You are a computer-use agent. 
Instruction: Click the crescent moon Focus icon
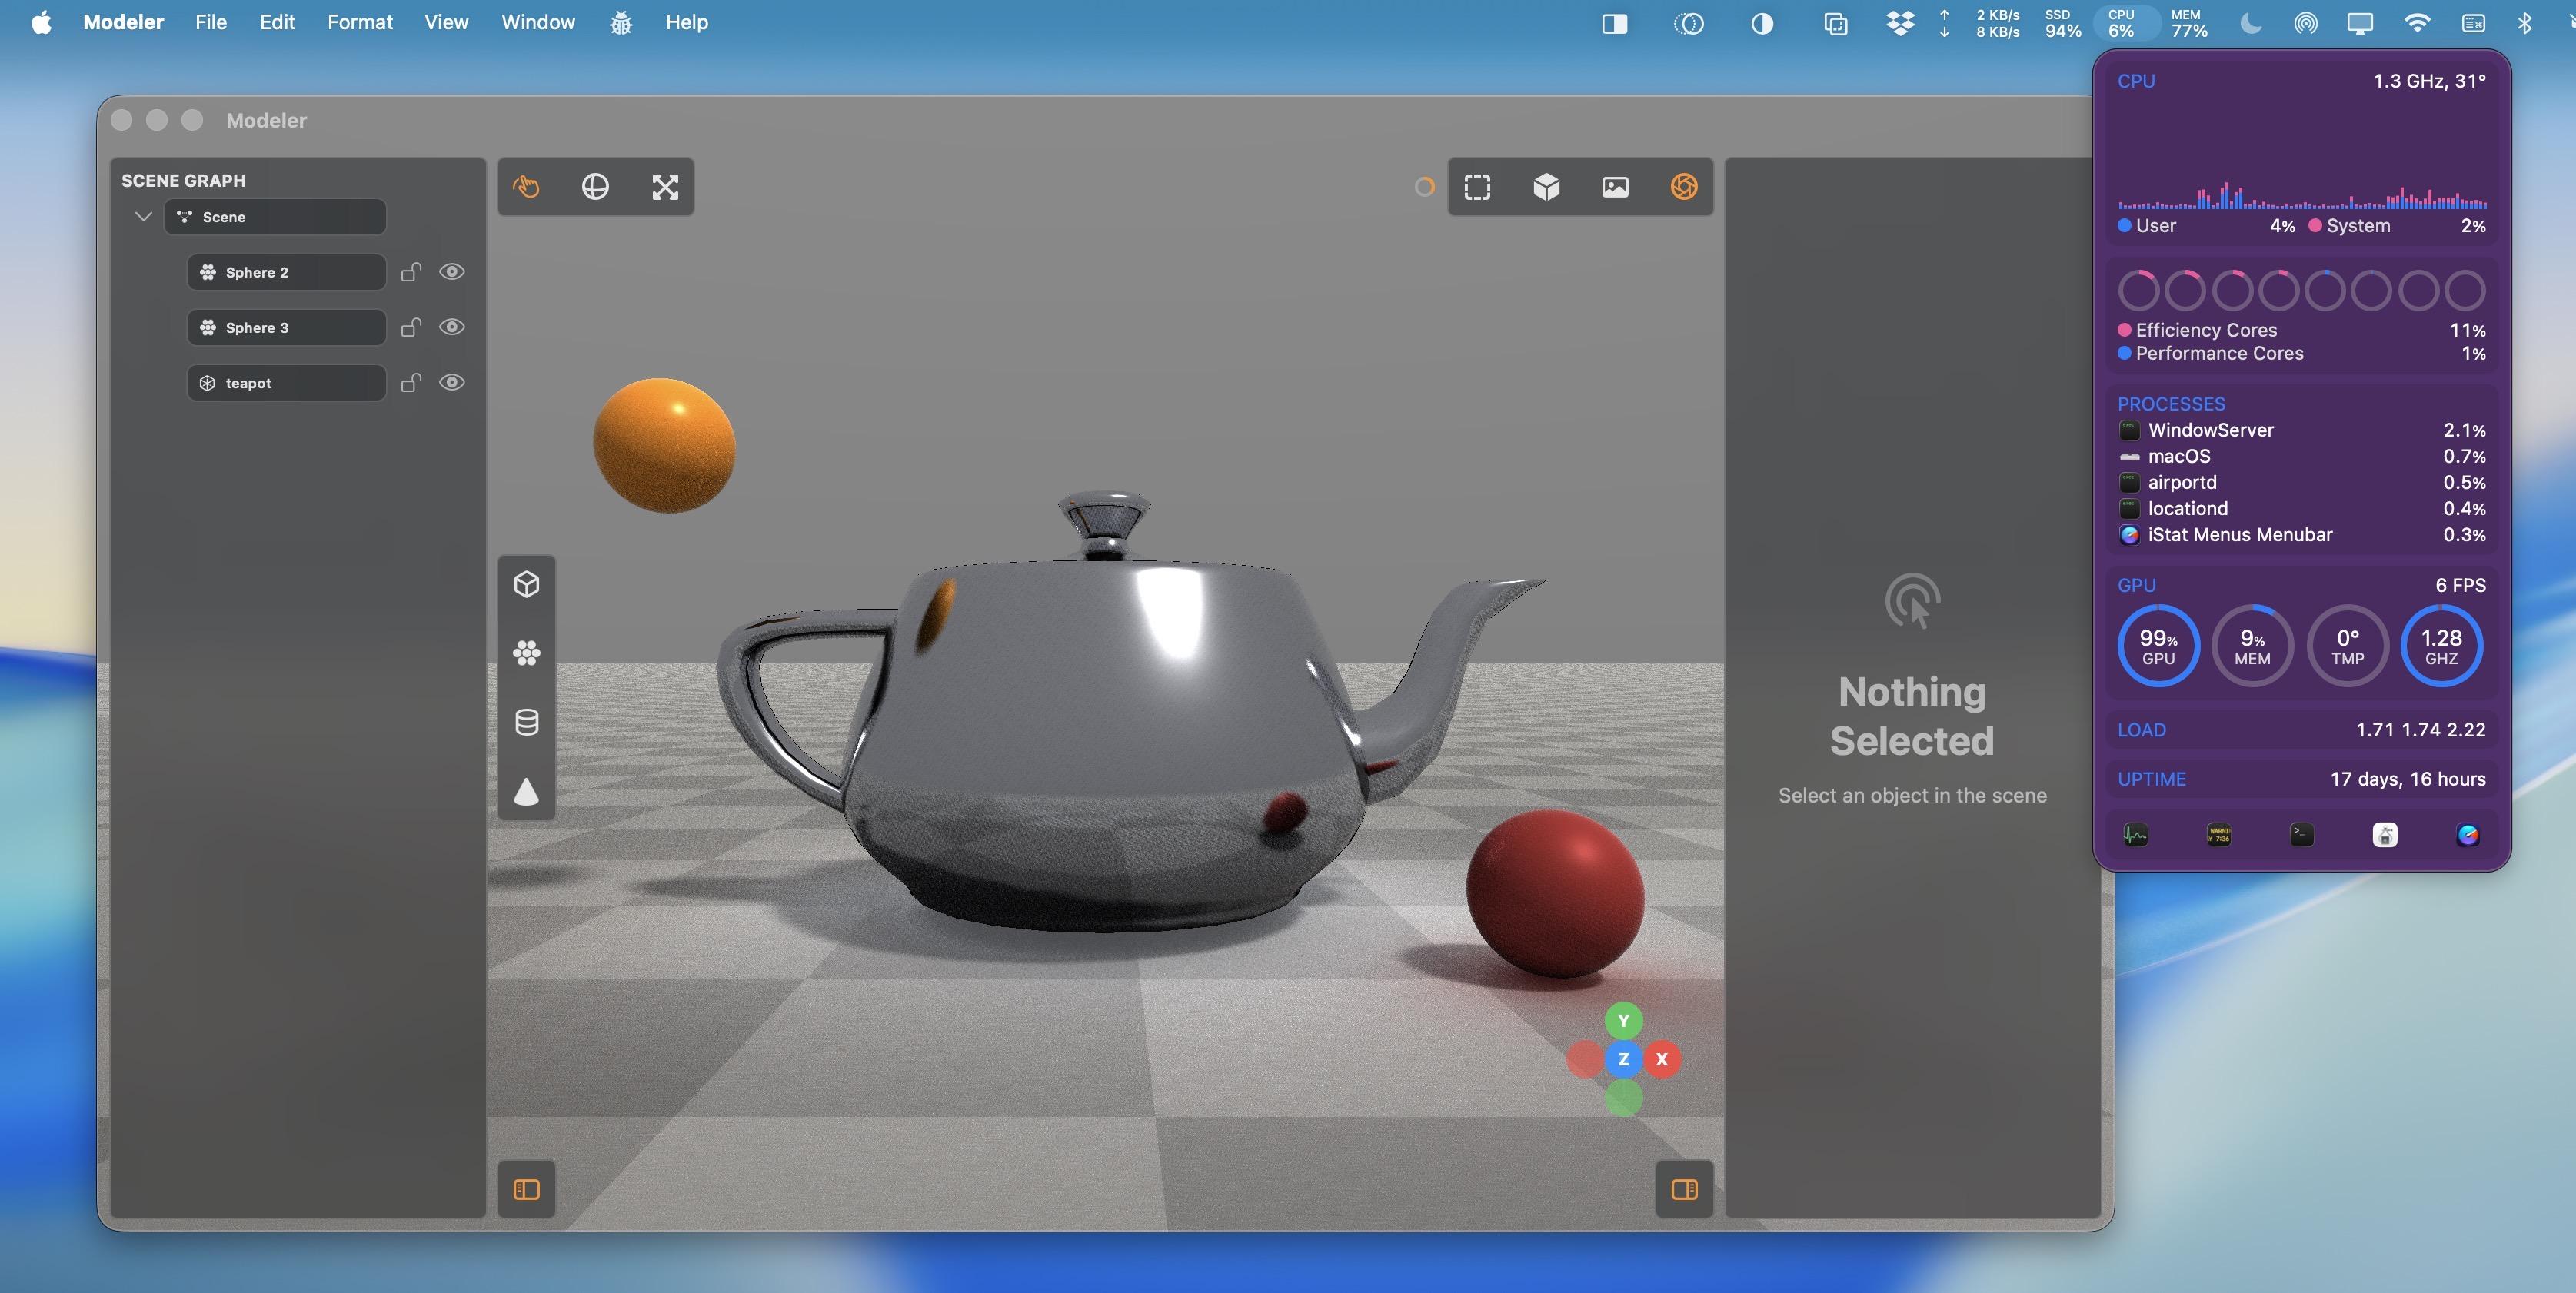(2250, 23)
